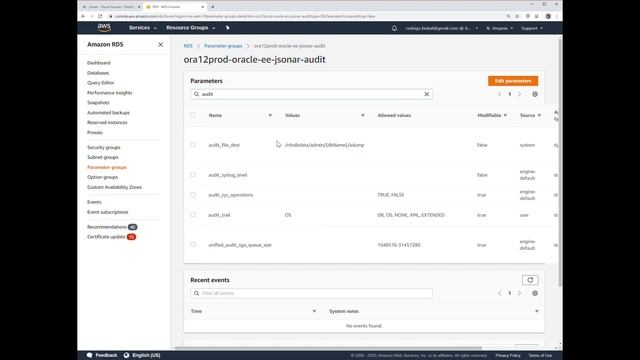Go back in the browser

(x=83, y=16)
